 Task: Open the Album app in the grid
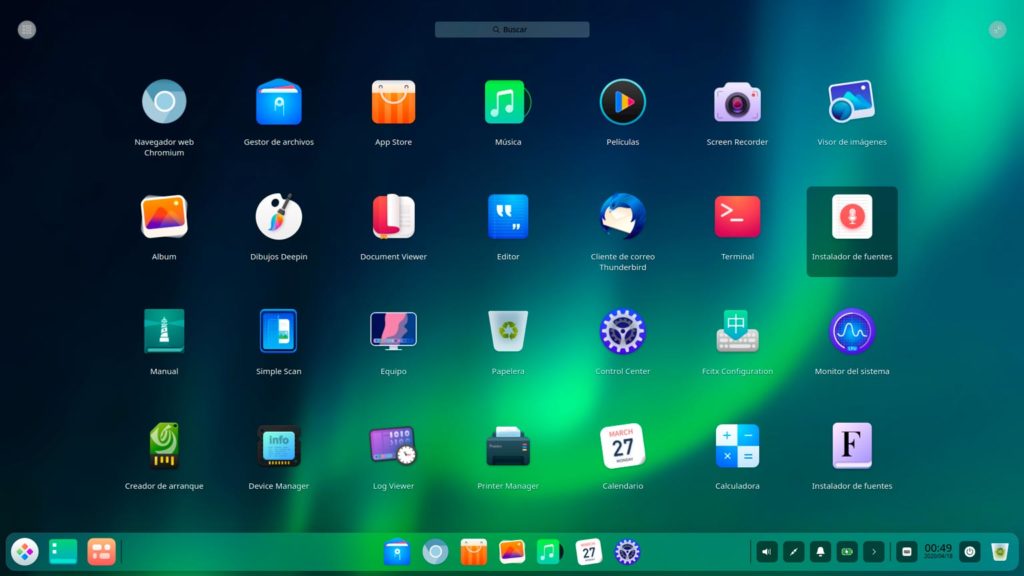pos(164,217)
